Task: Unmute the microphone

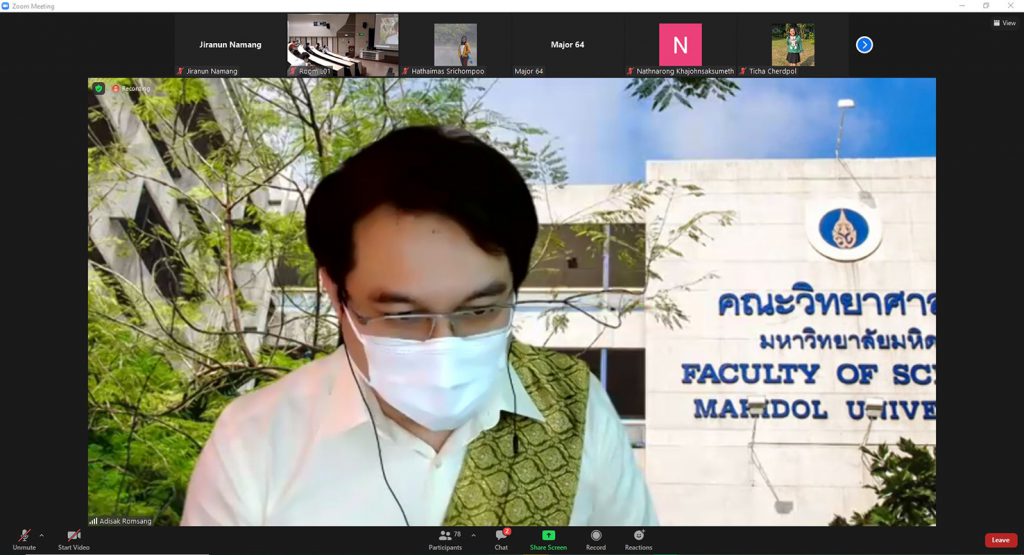Action: point(24,538)
